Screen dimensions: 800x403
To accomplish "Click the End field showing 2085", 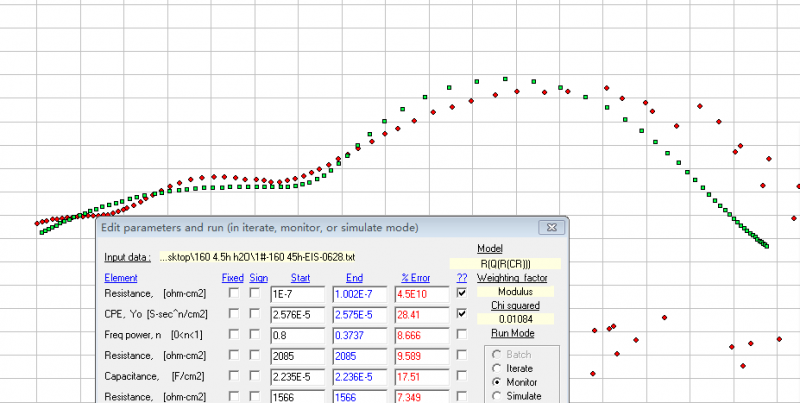I will pyautogui.click(x=360, y=356).
